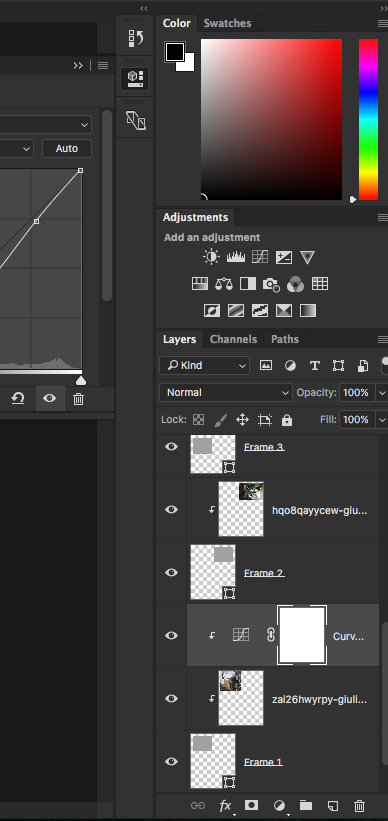The height and width of the screenshot is (821, 388).
Task: Hide the Frame 1 layer
Action: (171, 761)
